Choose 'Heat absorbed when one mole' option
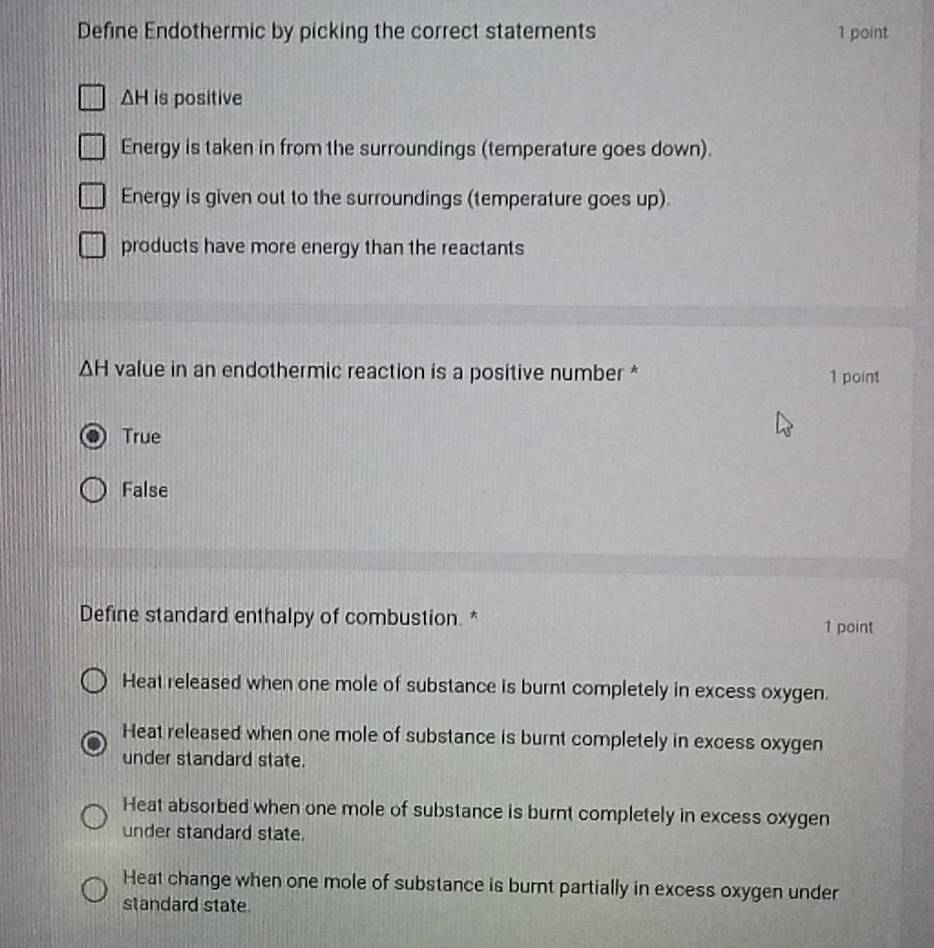 click(x=94, y=816)
